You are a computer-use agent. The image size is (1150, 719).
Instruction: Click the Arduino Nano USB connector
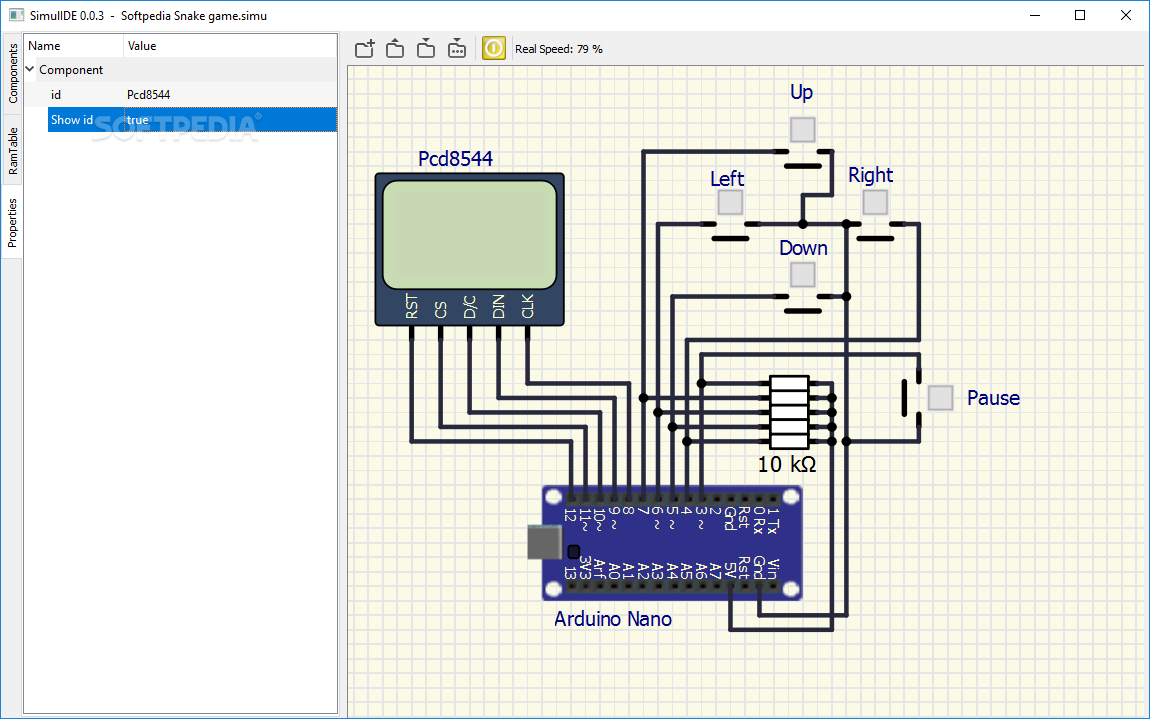coord(543,543)
